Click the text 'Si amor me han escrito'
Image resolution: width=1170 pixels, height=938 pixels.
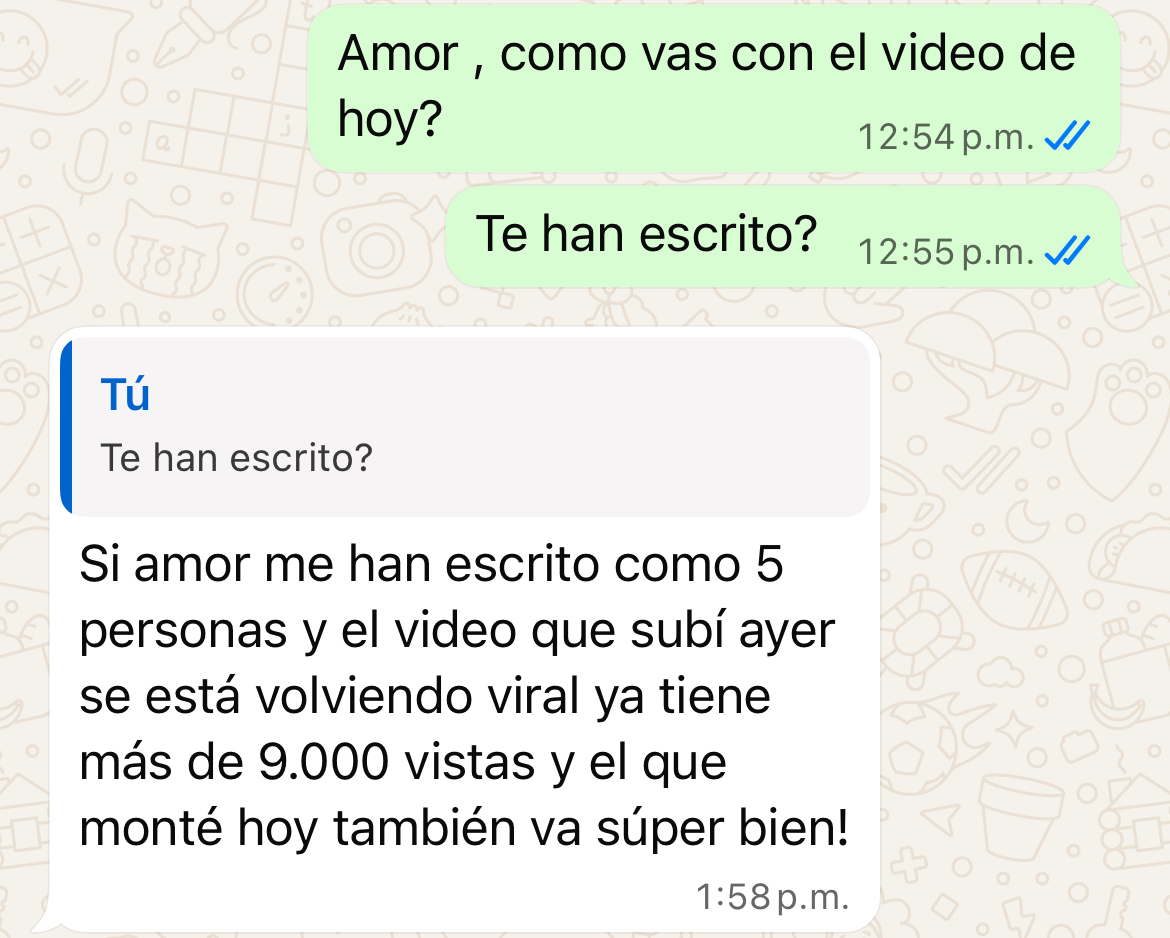[334, 563]
